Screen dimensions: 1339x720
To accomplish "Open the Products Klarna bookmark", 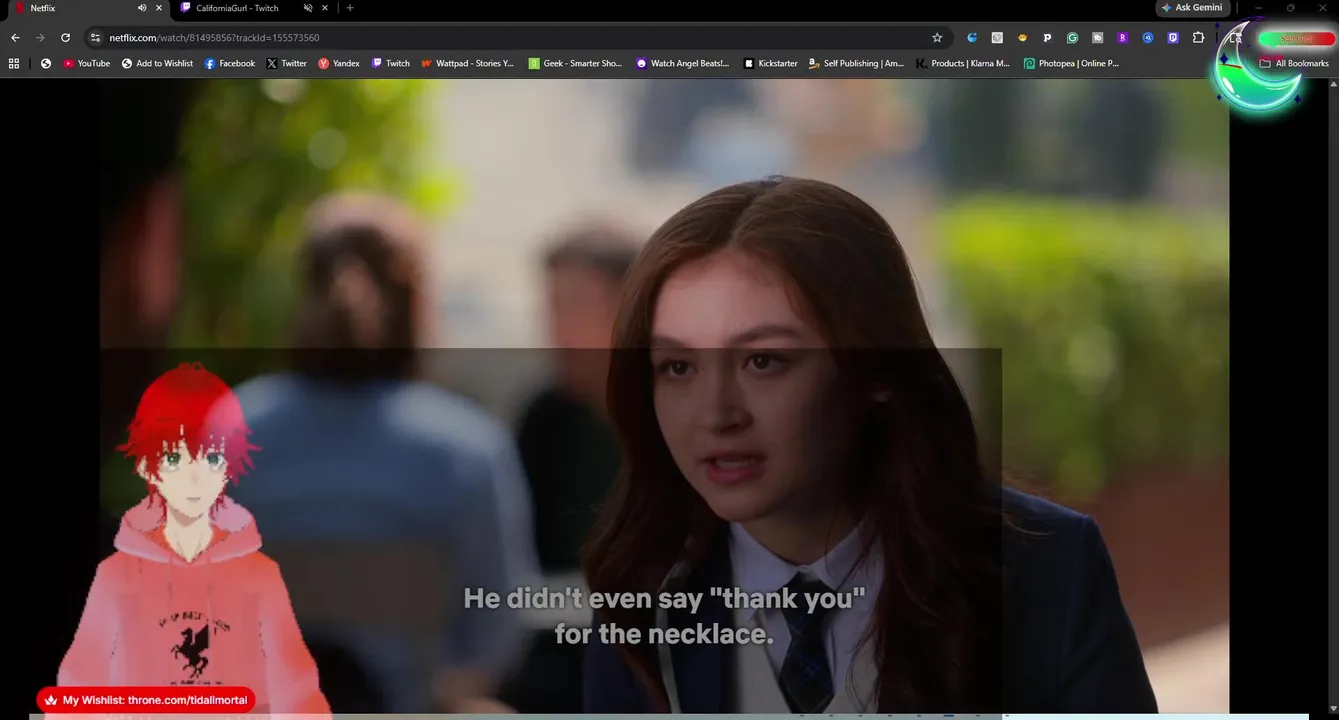I will pos(963,63).
